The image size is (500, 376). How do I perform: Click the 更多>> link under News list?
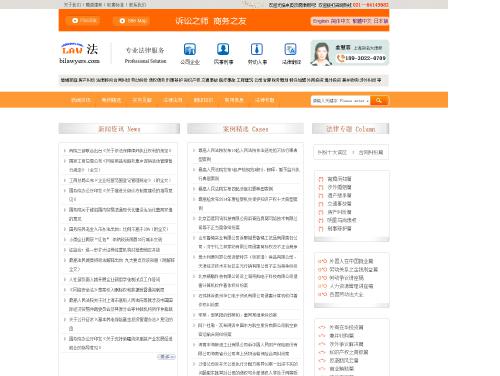click(166, 357)
